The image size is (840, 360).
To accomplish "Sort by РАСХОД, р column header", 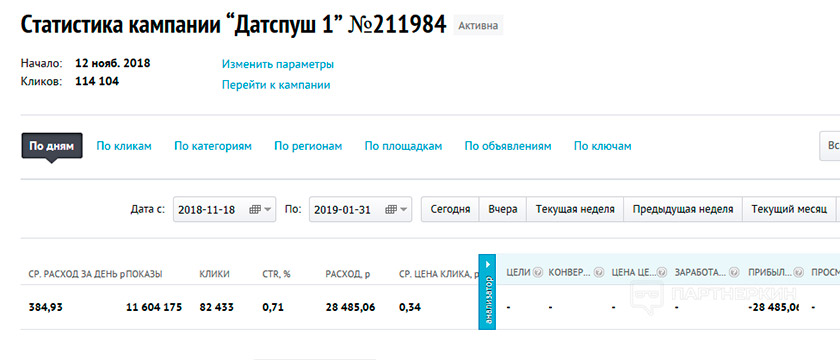I will point(348,274).
